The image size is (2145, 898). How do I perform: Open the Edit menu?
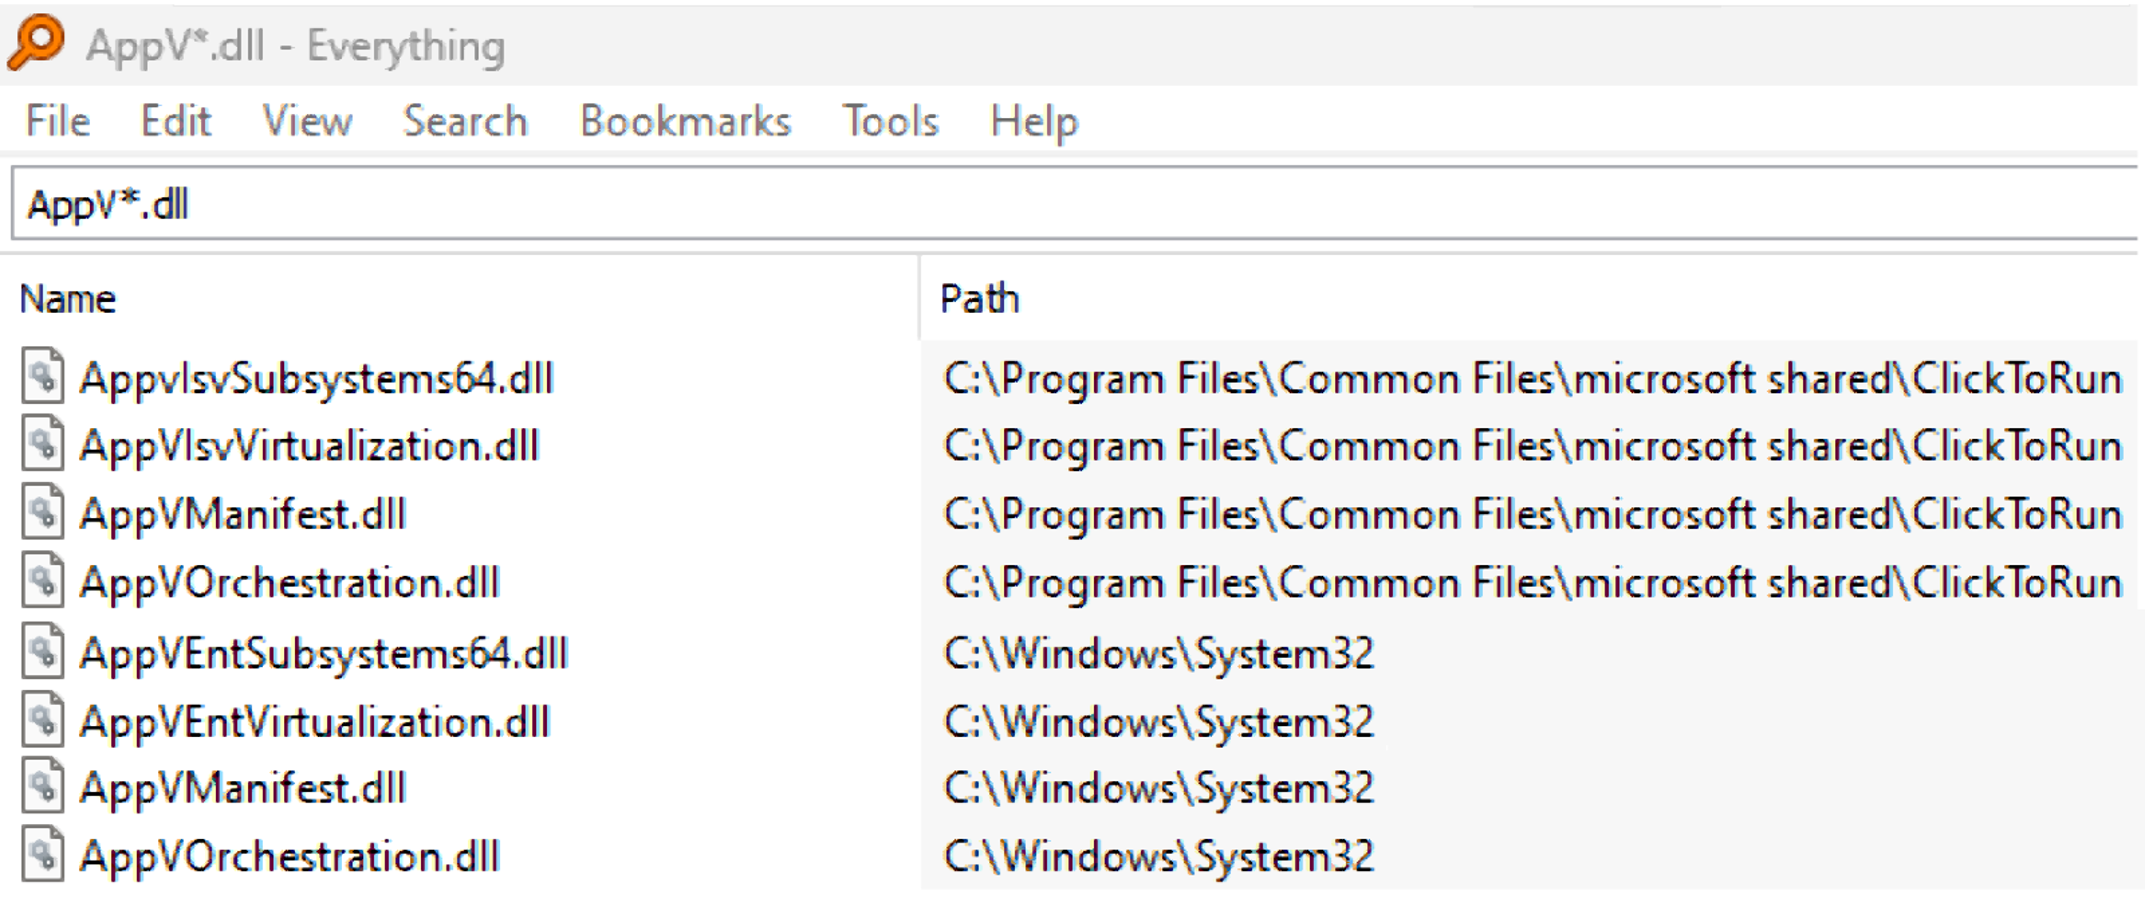pos(175,121)
